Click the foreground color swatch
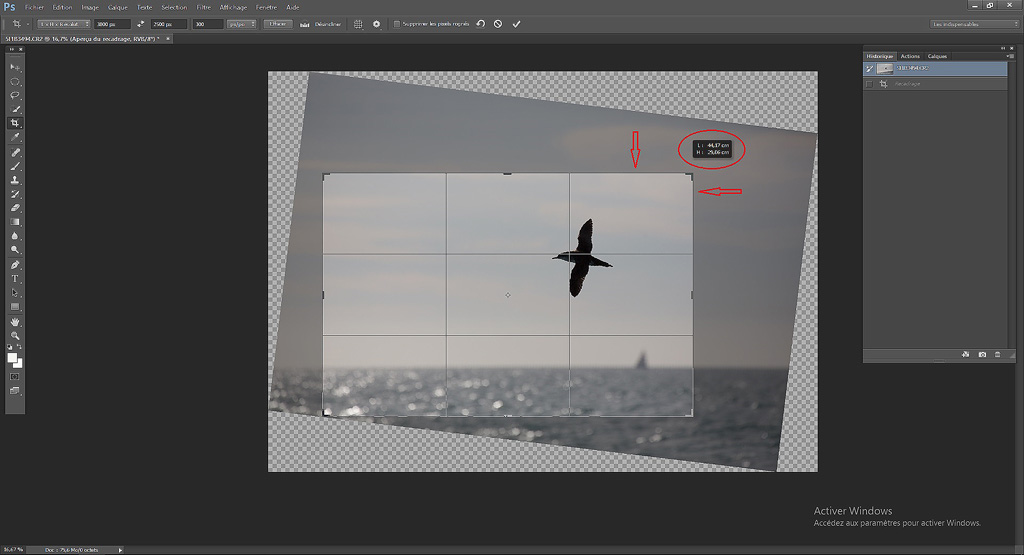The image size is (1024, 555). click(x=13, y=357)
